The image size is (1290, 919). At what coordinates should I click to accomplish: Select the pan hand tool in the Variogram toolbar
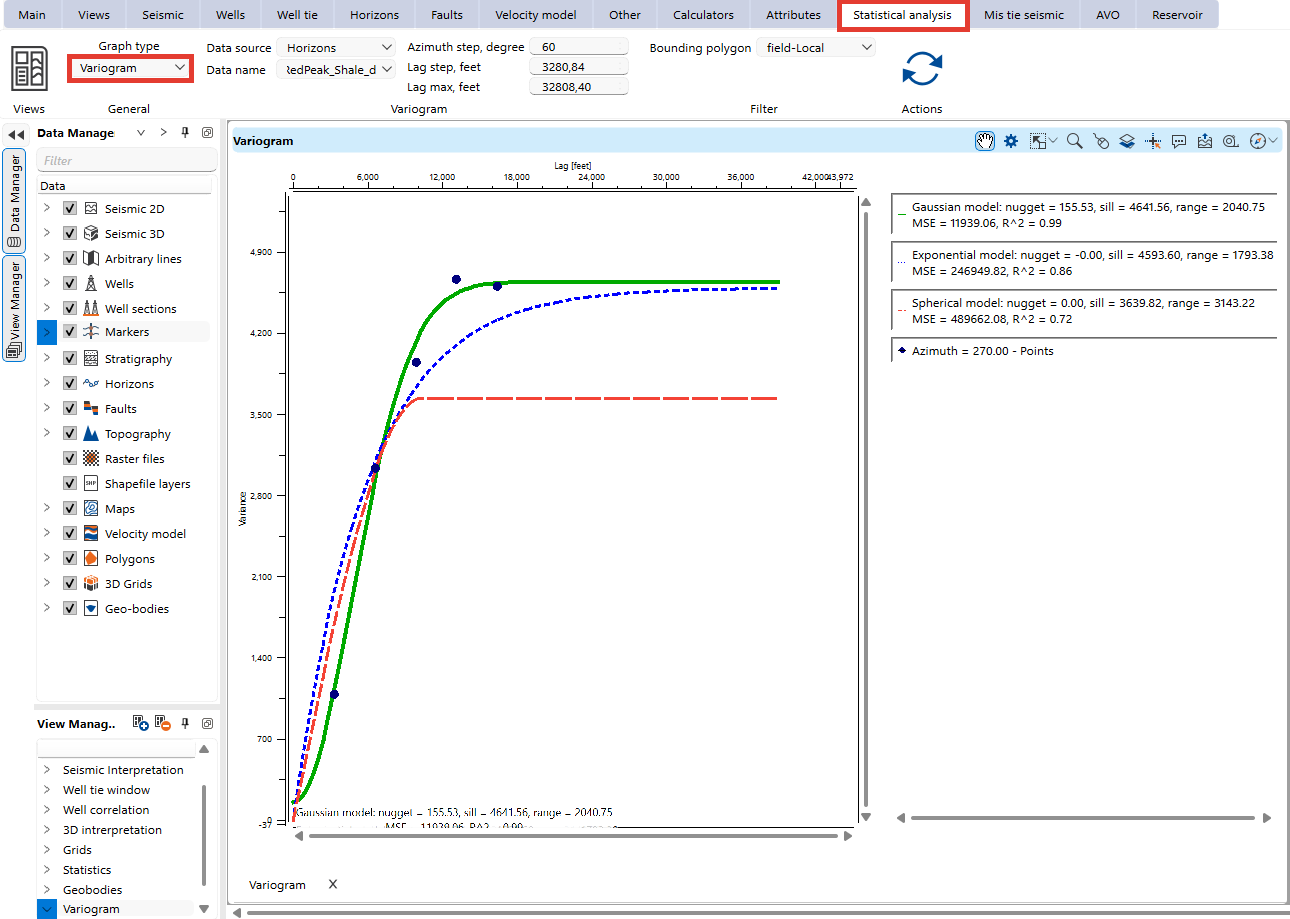985,142
